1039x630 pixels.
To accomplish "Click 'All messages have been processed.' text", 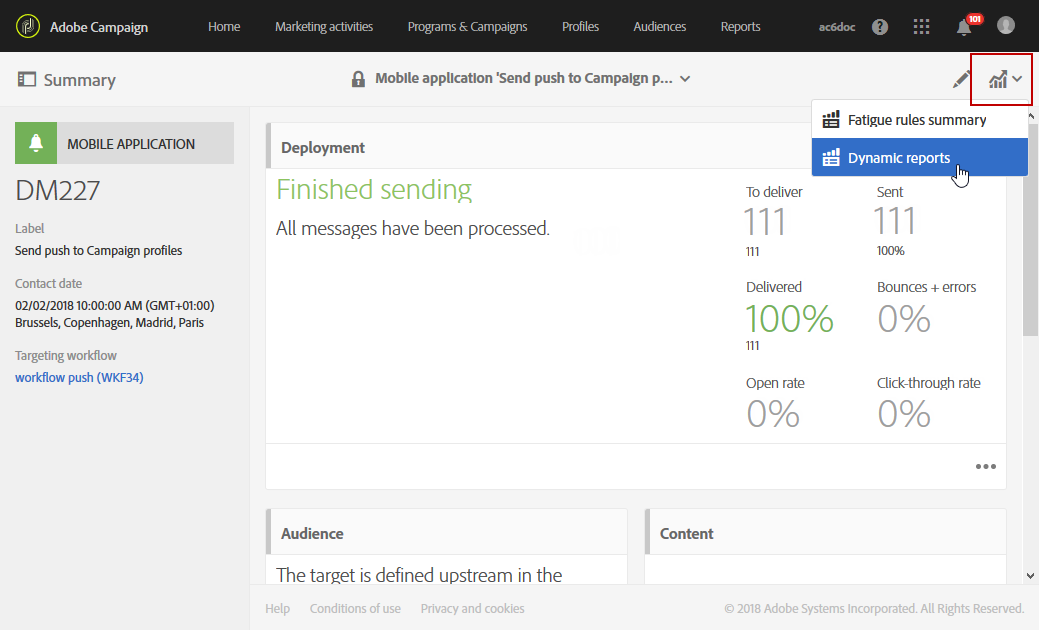I will [413, 229].
